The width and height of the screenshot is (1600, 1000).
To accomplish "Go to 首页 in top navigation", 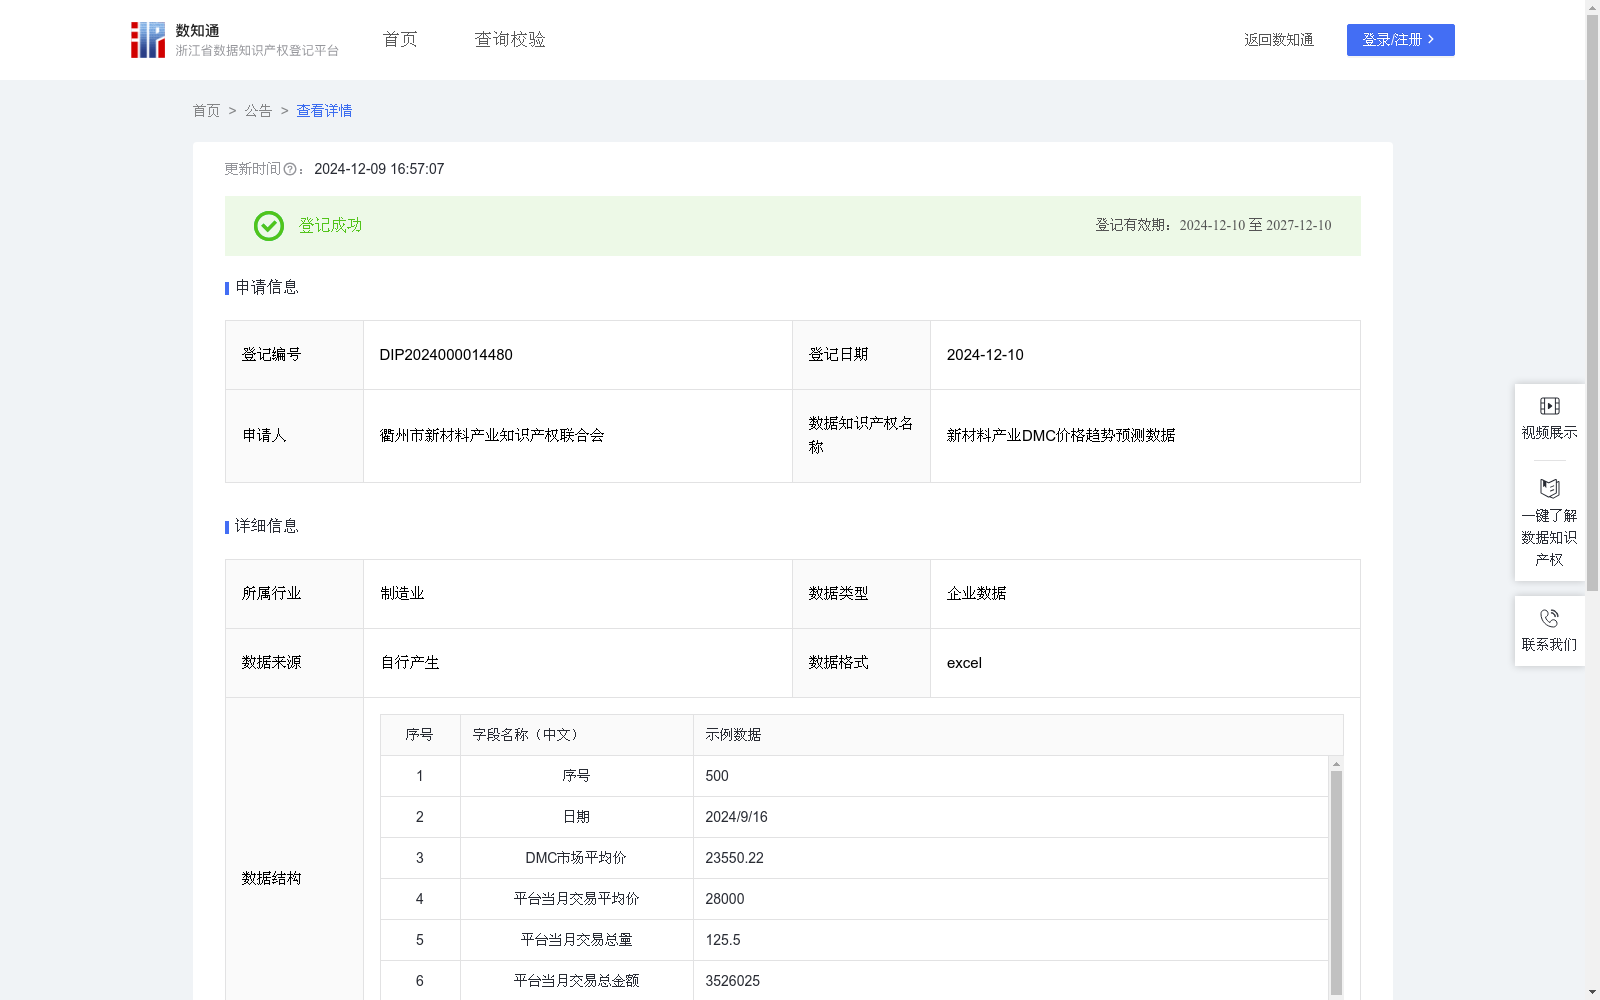I will [400, 39].
